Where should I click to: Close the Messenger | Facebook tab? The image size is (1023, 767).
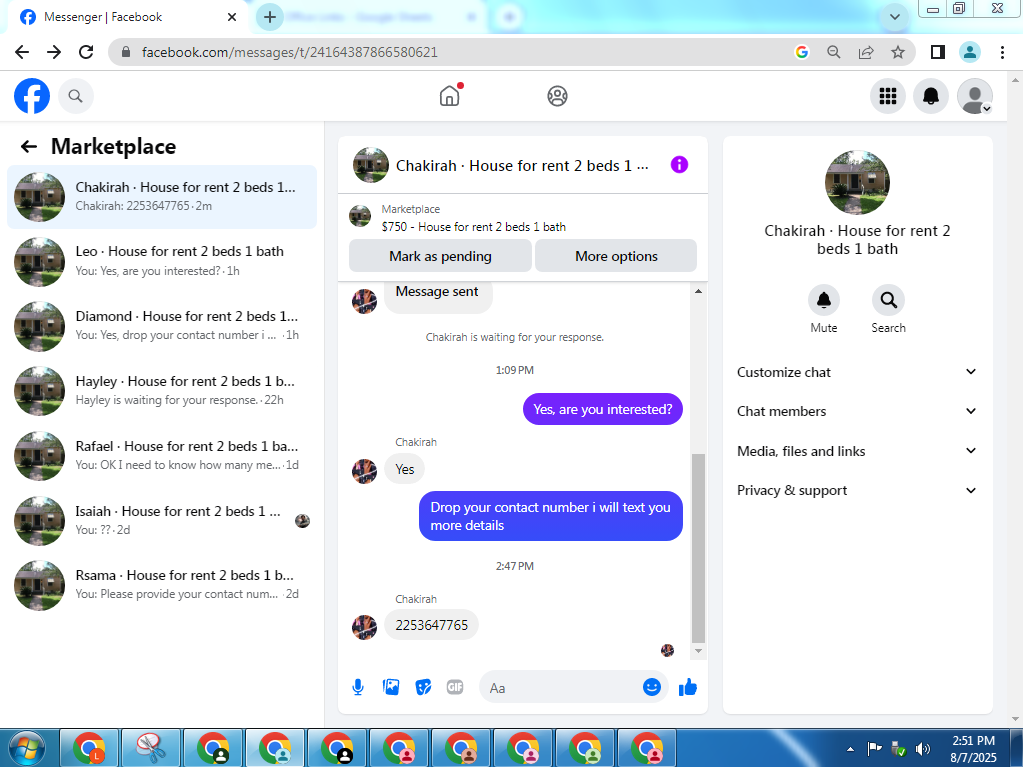pyautogui.click(x=232, y=17)
